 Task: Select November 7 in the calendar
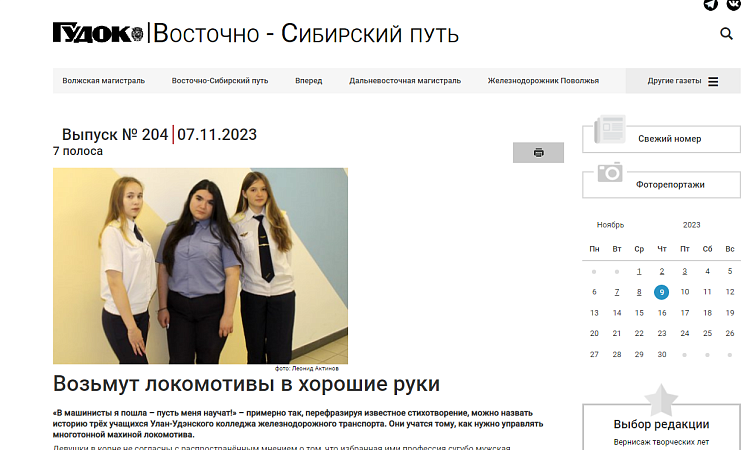coord(617,292)
